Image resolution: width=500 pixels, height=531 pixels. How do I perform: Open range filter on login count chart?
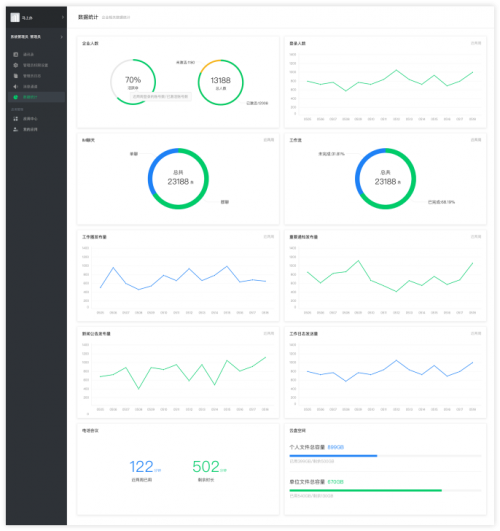(x=476, y=43)
